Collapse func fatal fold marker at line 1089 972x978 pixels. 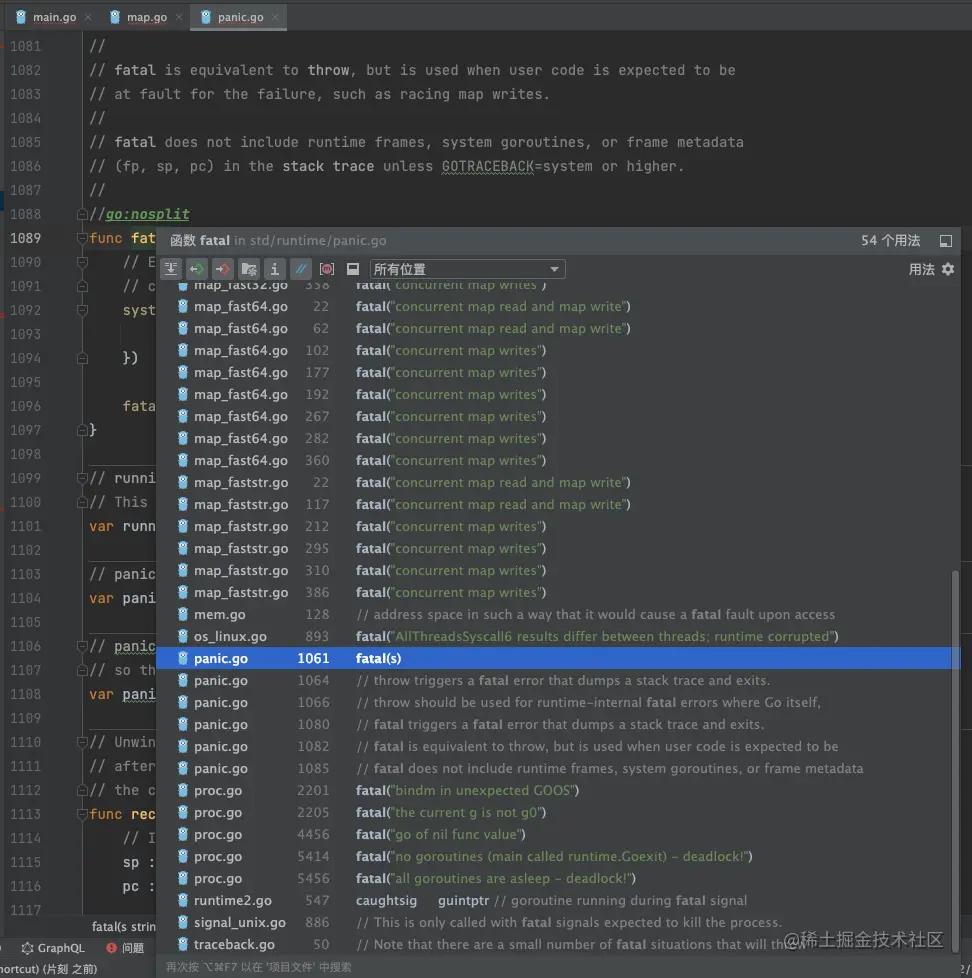82,238
